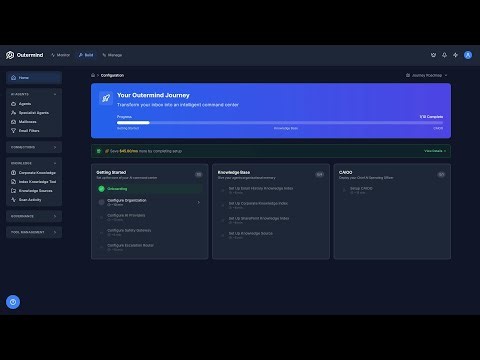
Task: Open the Configure Organization step
Action: click(x=149, y=202)
